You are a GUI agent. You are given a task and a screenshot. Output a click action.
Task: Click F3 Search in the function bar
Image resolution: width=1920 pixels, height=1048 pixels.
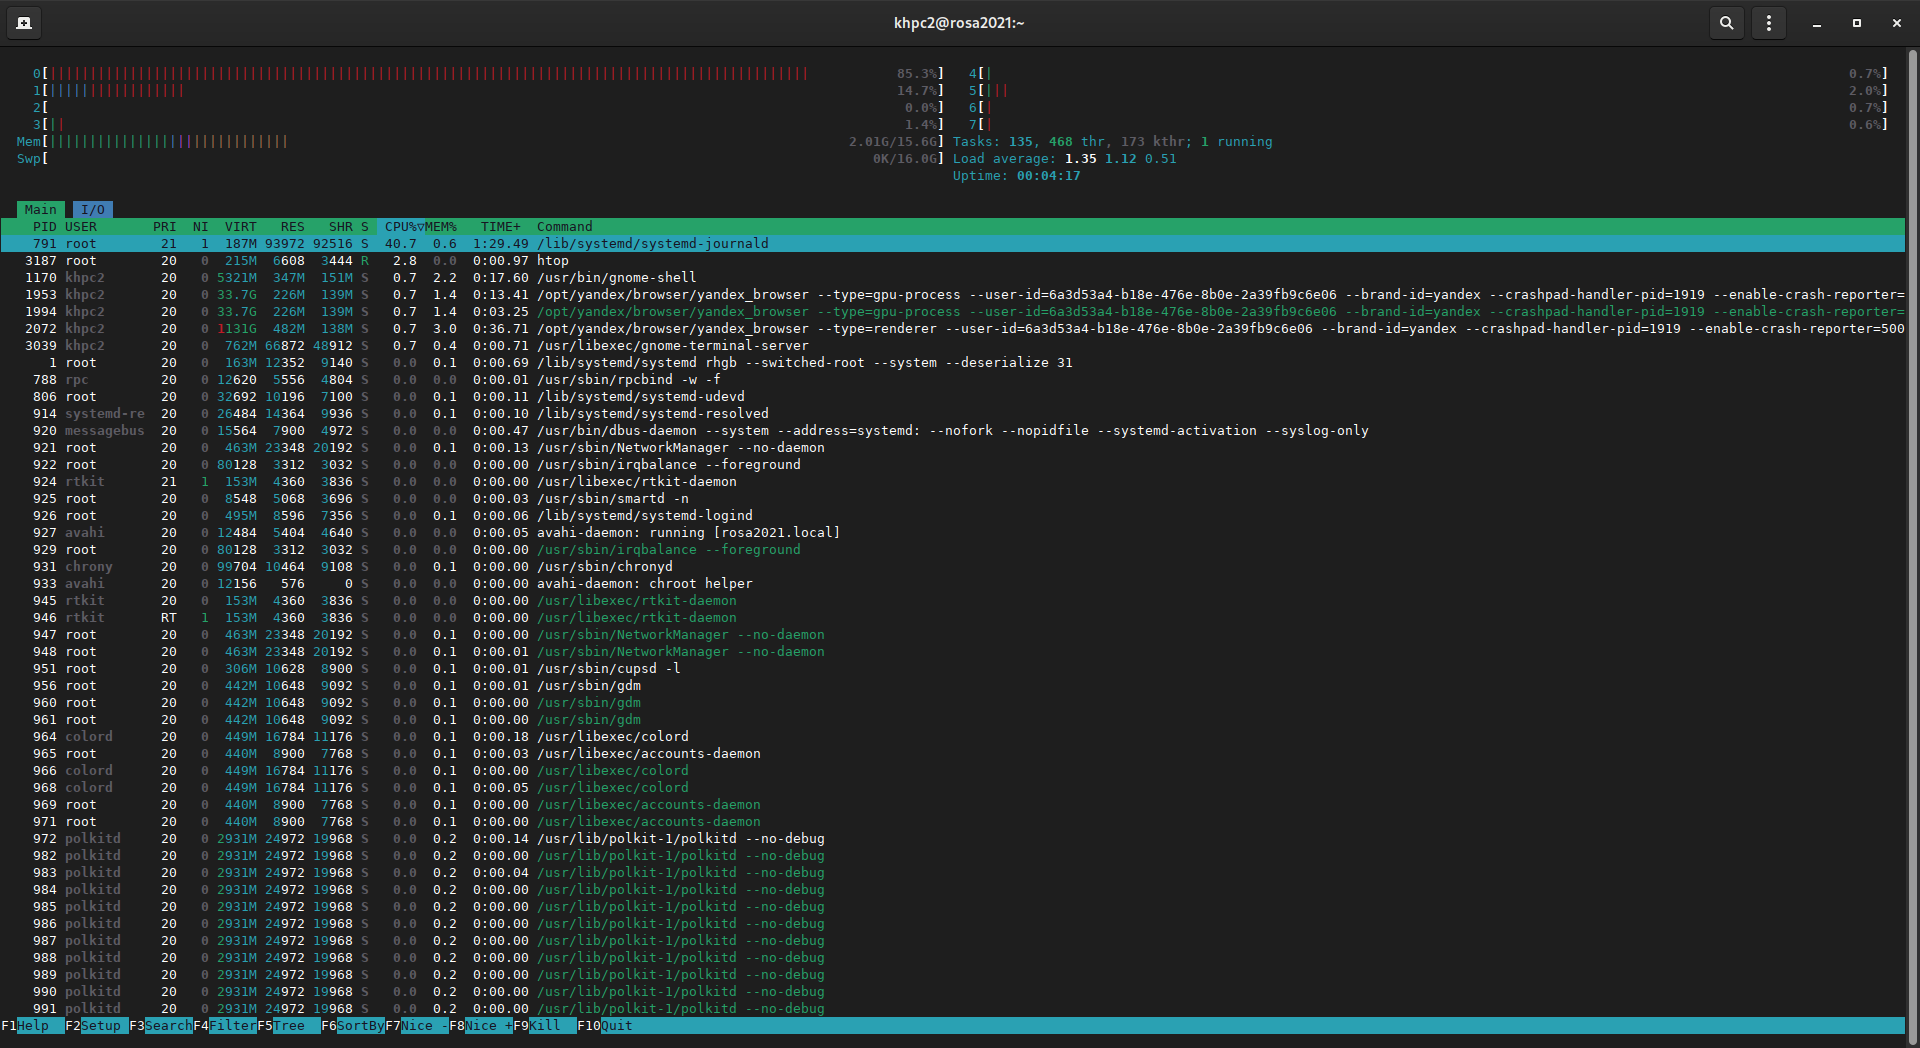[x=167, y=1026]
